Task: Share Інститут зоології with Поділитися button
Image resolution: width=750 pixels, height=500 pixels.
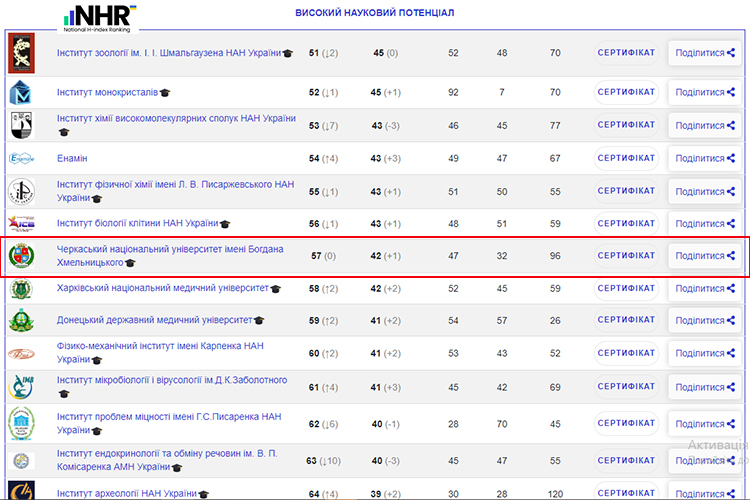Action: tap(705, 53)
